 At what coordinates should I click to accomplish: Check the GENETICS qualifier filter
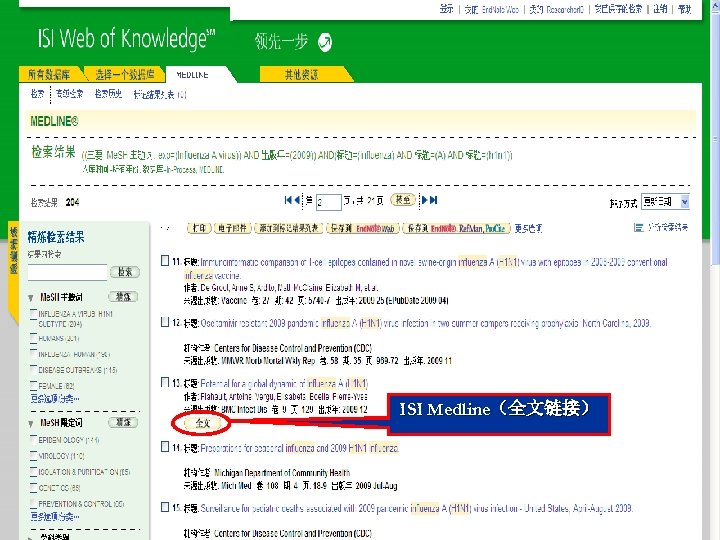[34, 488]
